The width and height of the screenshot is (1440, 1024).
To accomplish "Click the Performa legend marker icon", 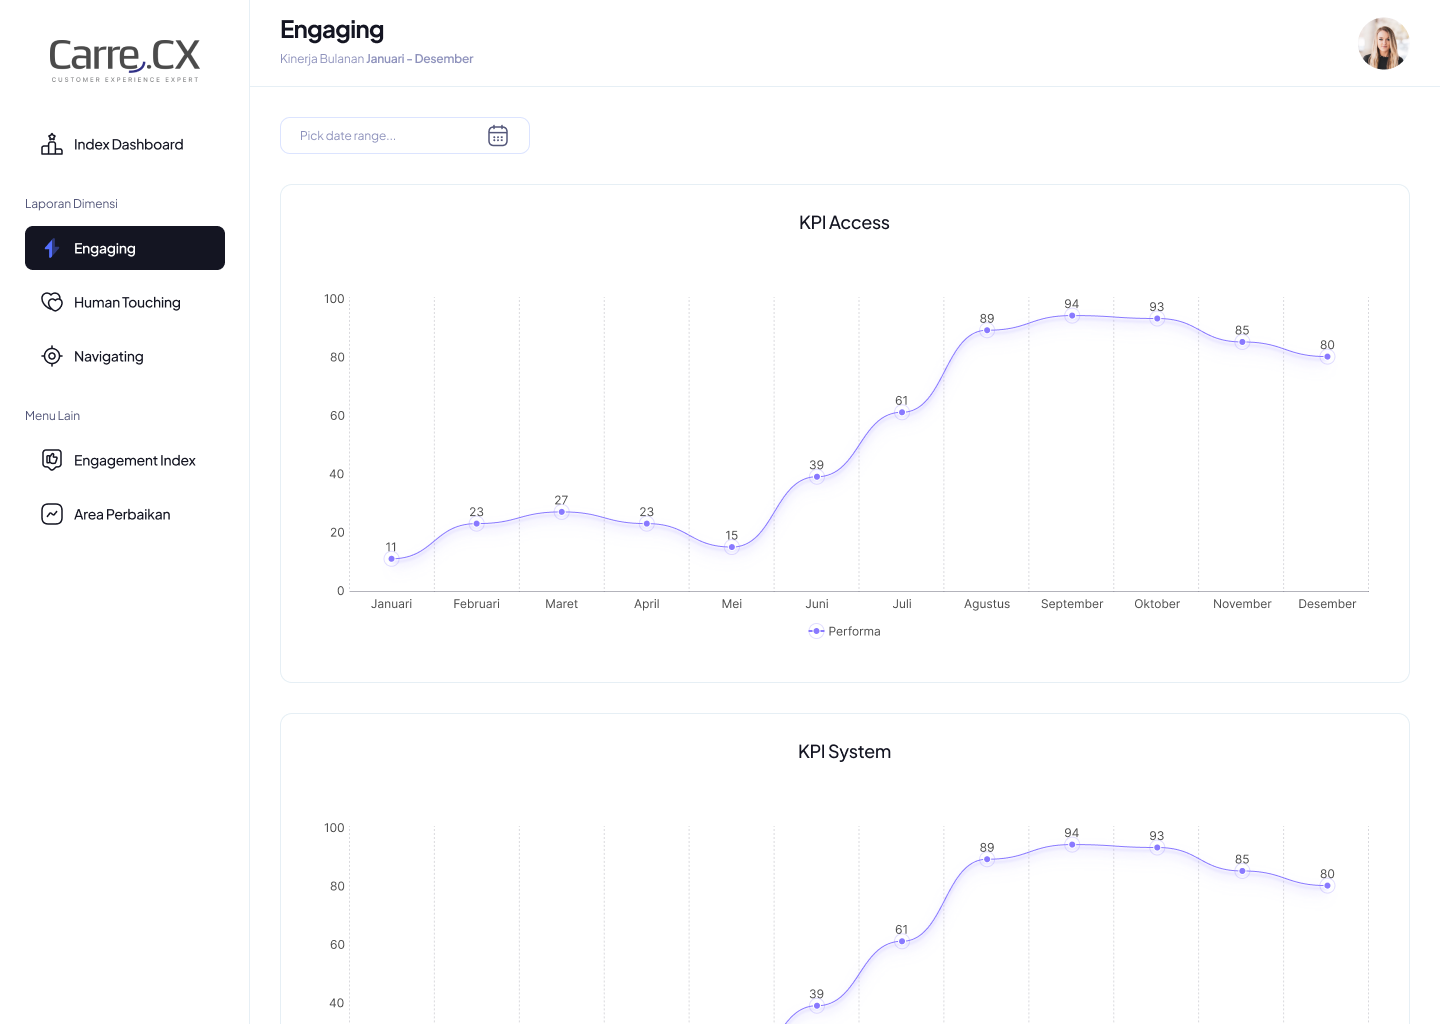I will point(816,631).
